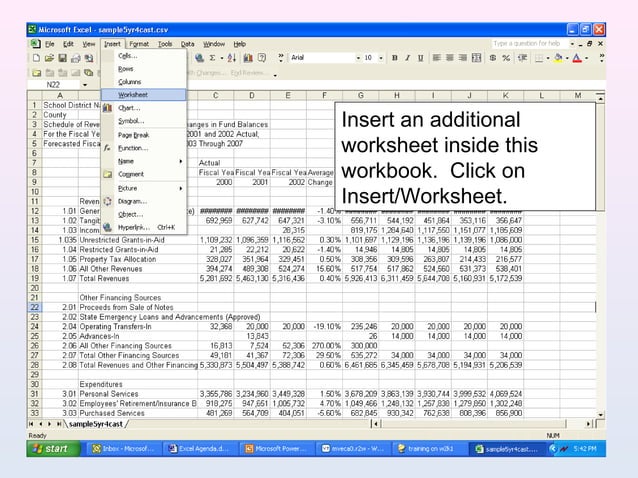The width and height of the screenshot is (638, 478).
Task: Open the Data menu
Action: [187, 44]
